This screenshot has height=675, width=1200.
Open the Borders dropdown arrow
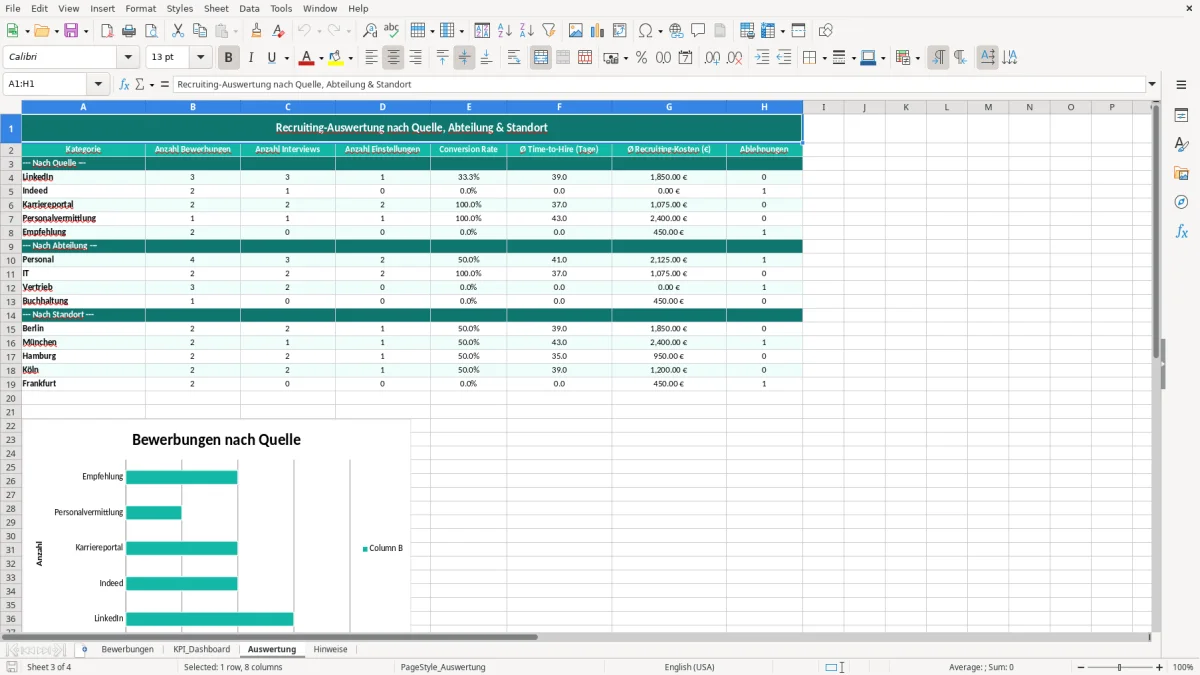click(823, 58)
